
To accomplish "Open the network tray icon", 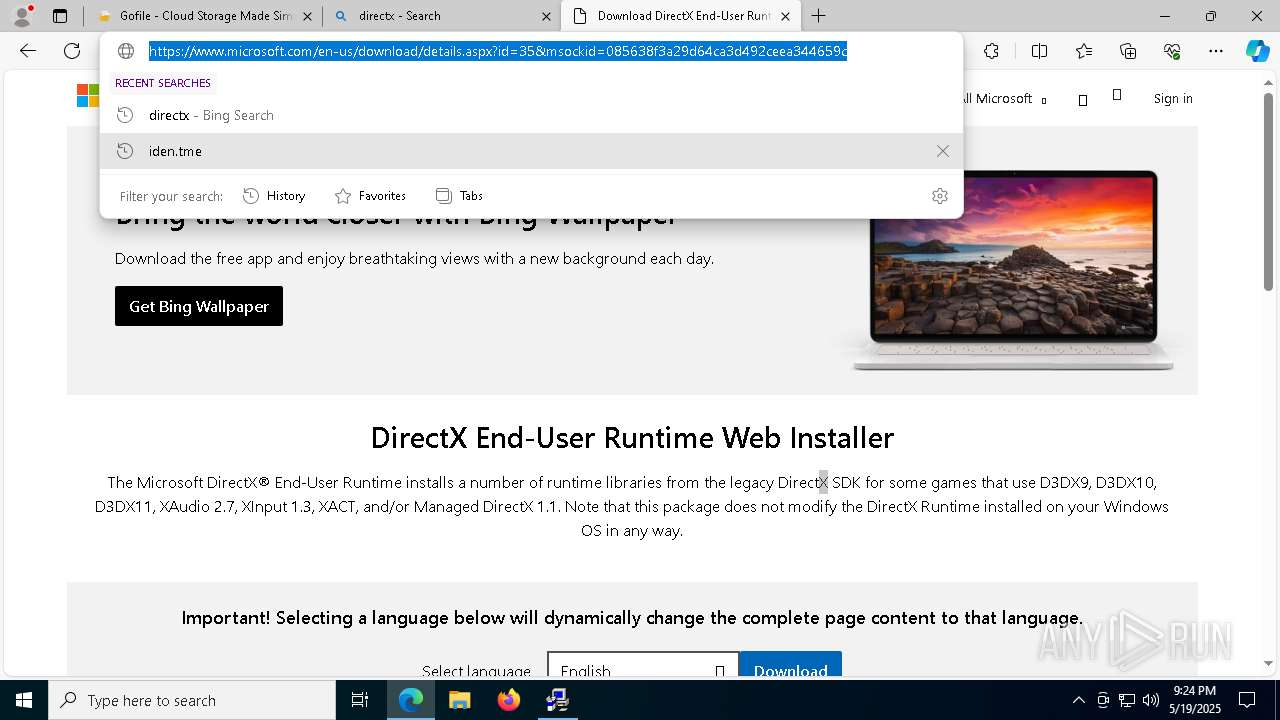I will pos(1127,700).
